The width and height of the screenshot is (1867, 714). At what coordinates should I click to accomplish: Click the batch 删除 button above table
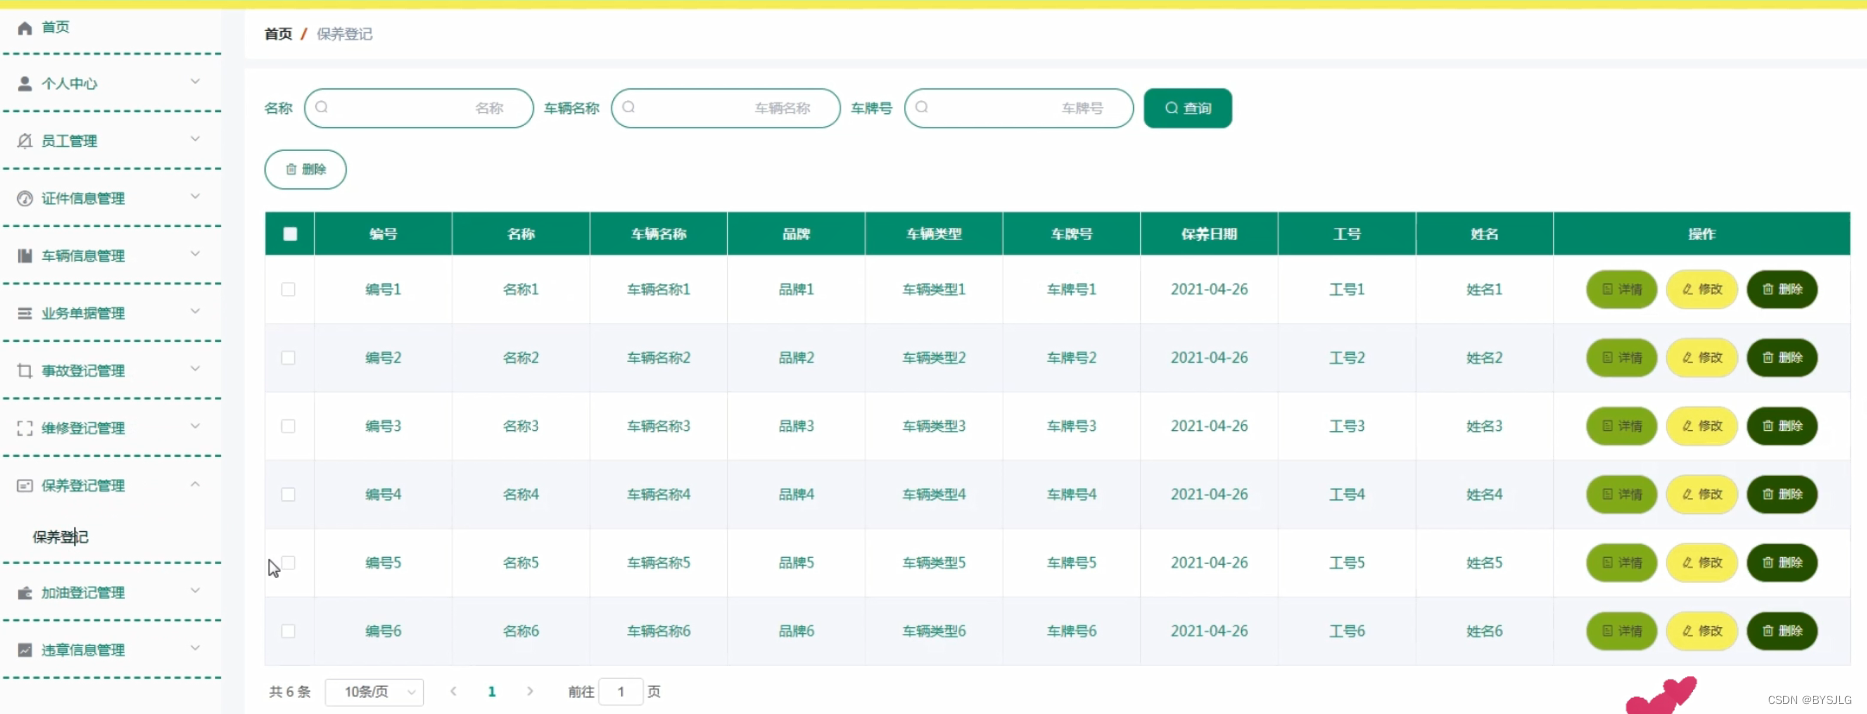click(306, 169)
